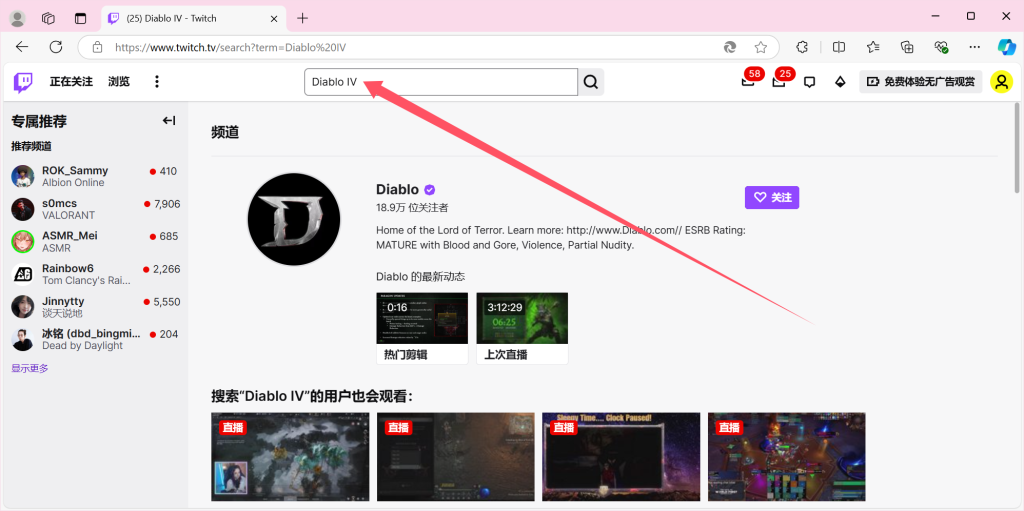Image resolution: width=1024 pixels, height=511 pixels.
Task: Open the whispers chat bubble icon
Action: [810, 82]
